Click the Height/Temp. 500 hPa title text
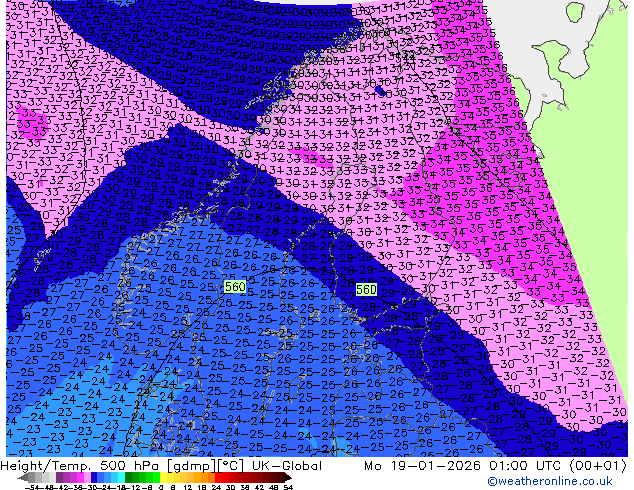 click(81, 466)
